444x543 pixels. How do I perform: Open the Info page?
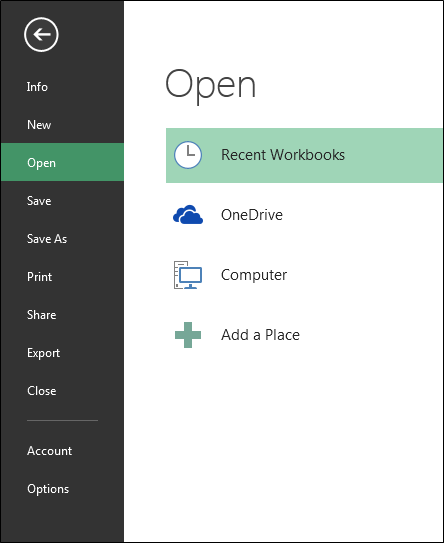point(37,87)
